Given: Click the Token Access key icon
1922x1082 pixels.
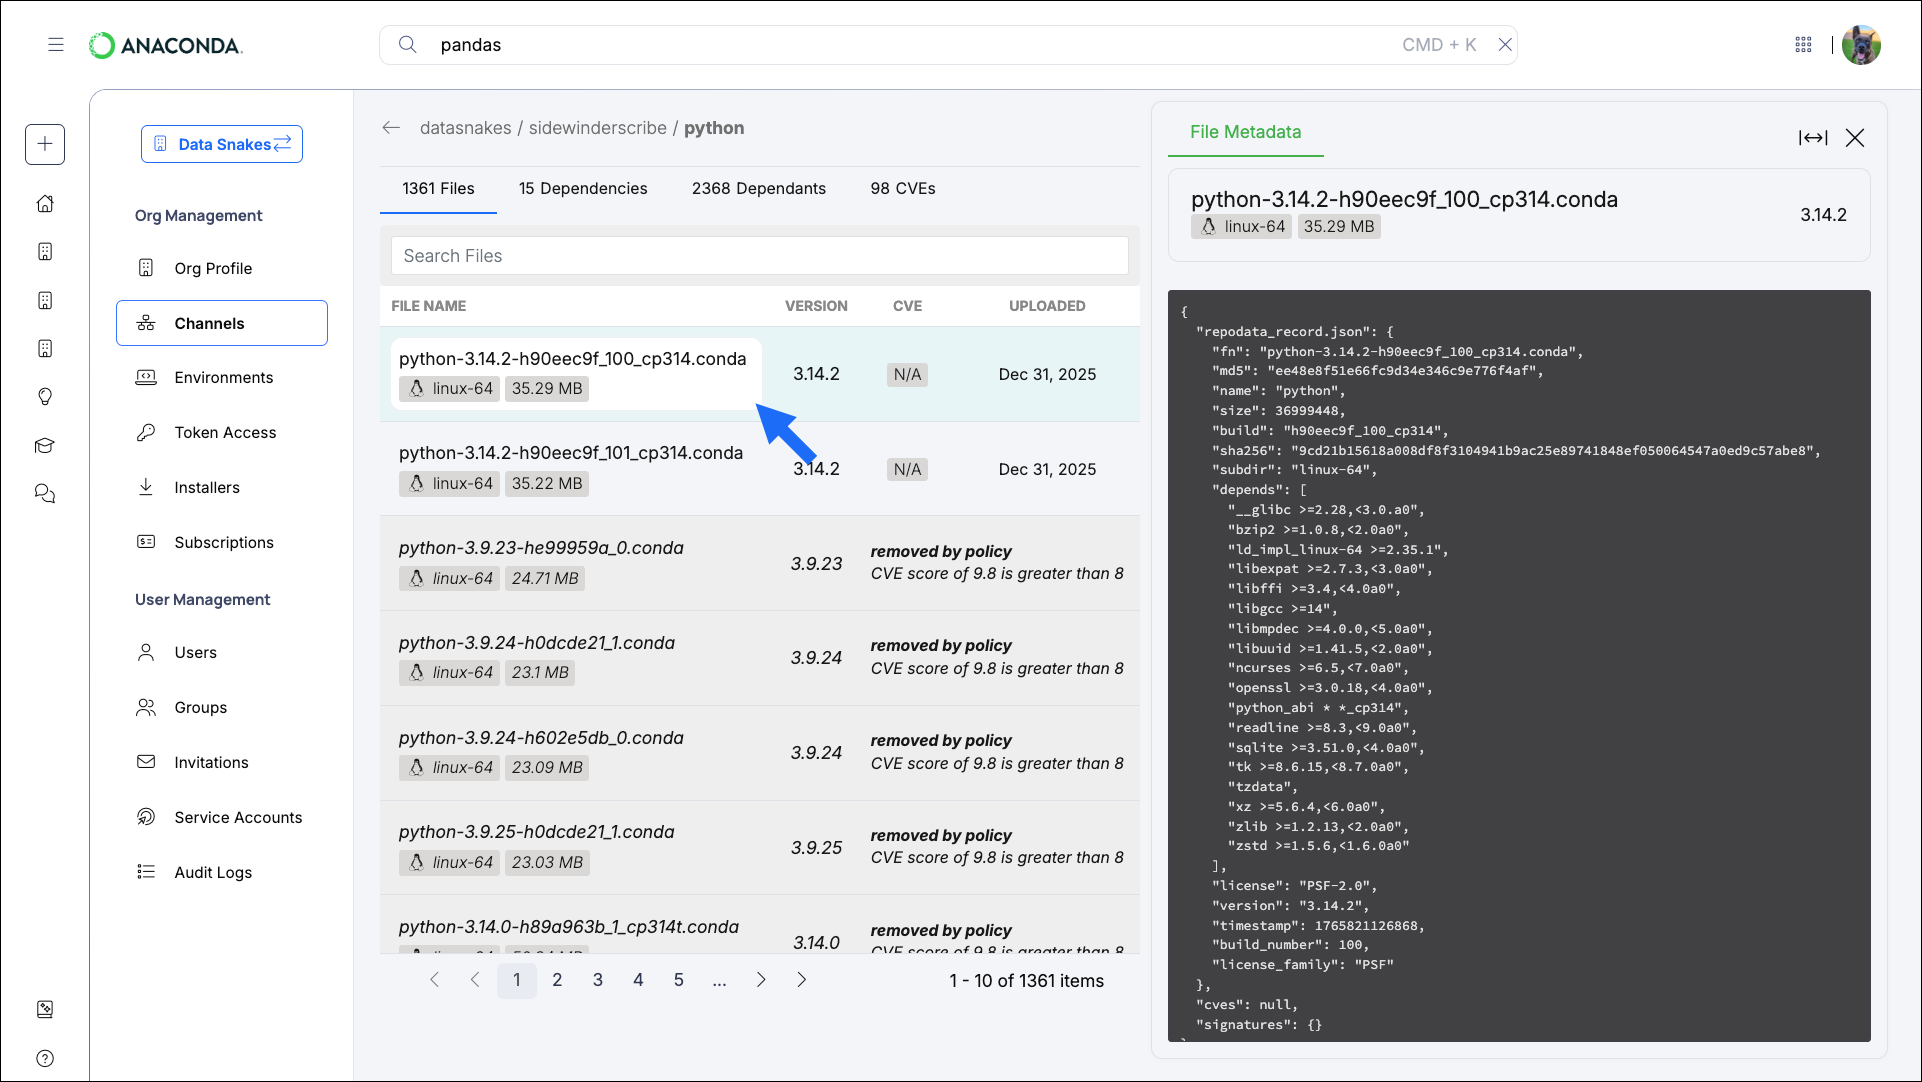Looking at the screenshot, I should [146, 432].
